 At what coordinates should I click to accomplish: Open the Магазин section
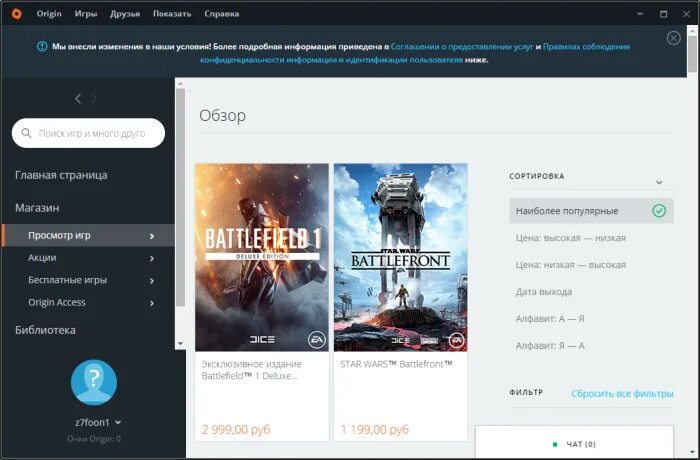pos(37,208)
